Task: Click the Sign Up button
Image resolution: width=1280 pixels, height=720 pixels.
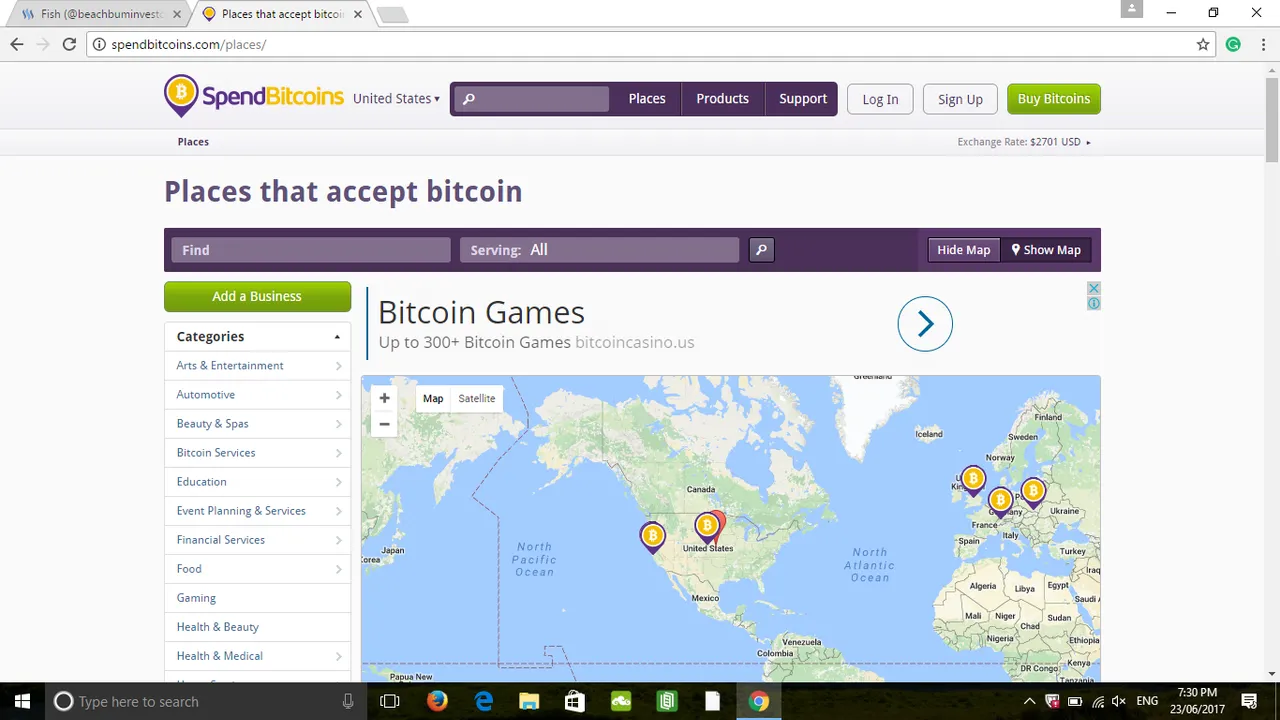Action: point(960,99)
